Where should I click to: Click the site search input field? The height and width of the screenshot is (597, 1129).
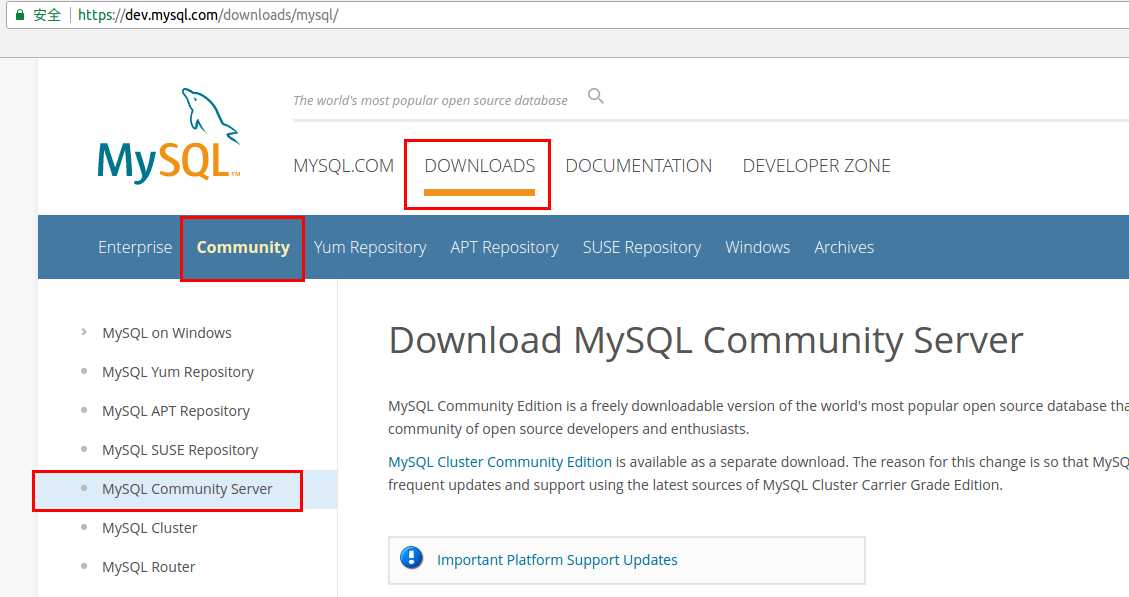pyautogui.click(x=431, y=100)
